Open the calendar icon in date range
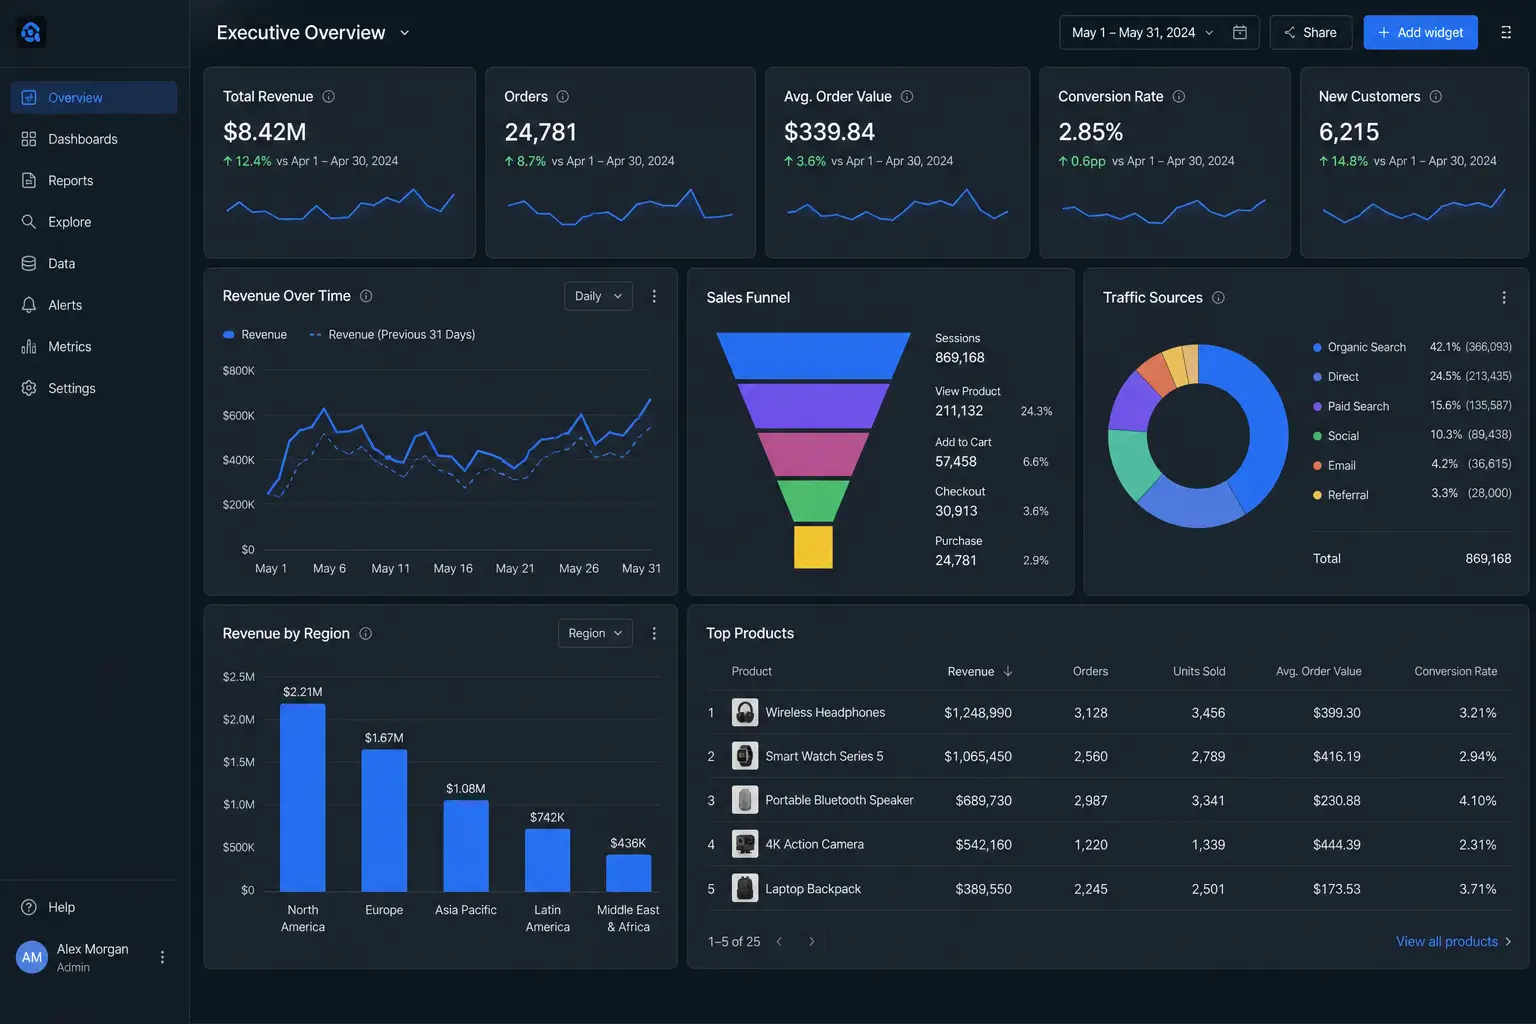This screenshot has width=1536, height=1024. pos(1240,33)
